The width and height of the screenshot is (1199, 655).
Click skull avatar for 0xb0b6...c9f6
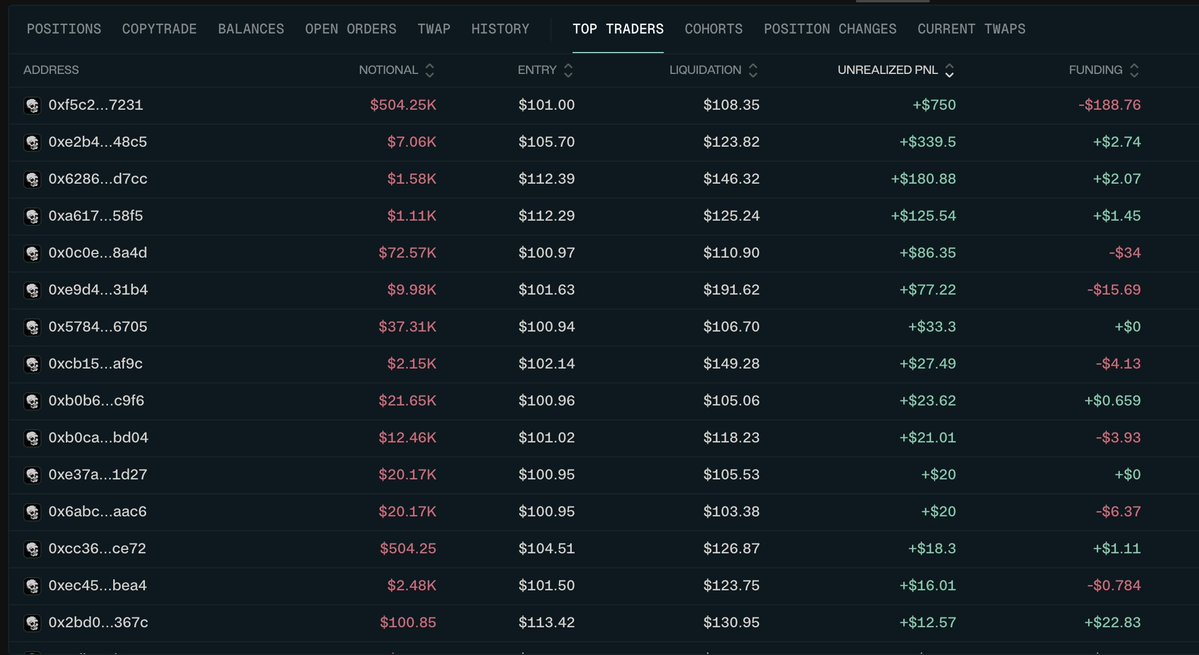tap(32, 401)
